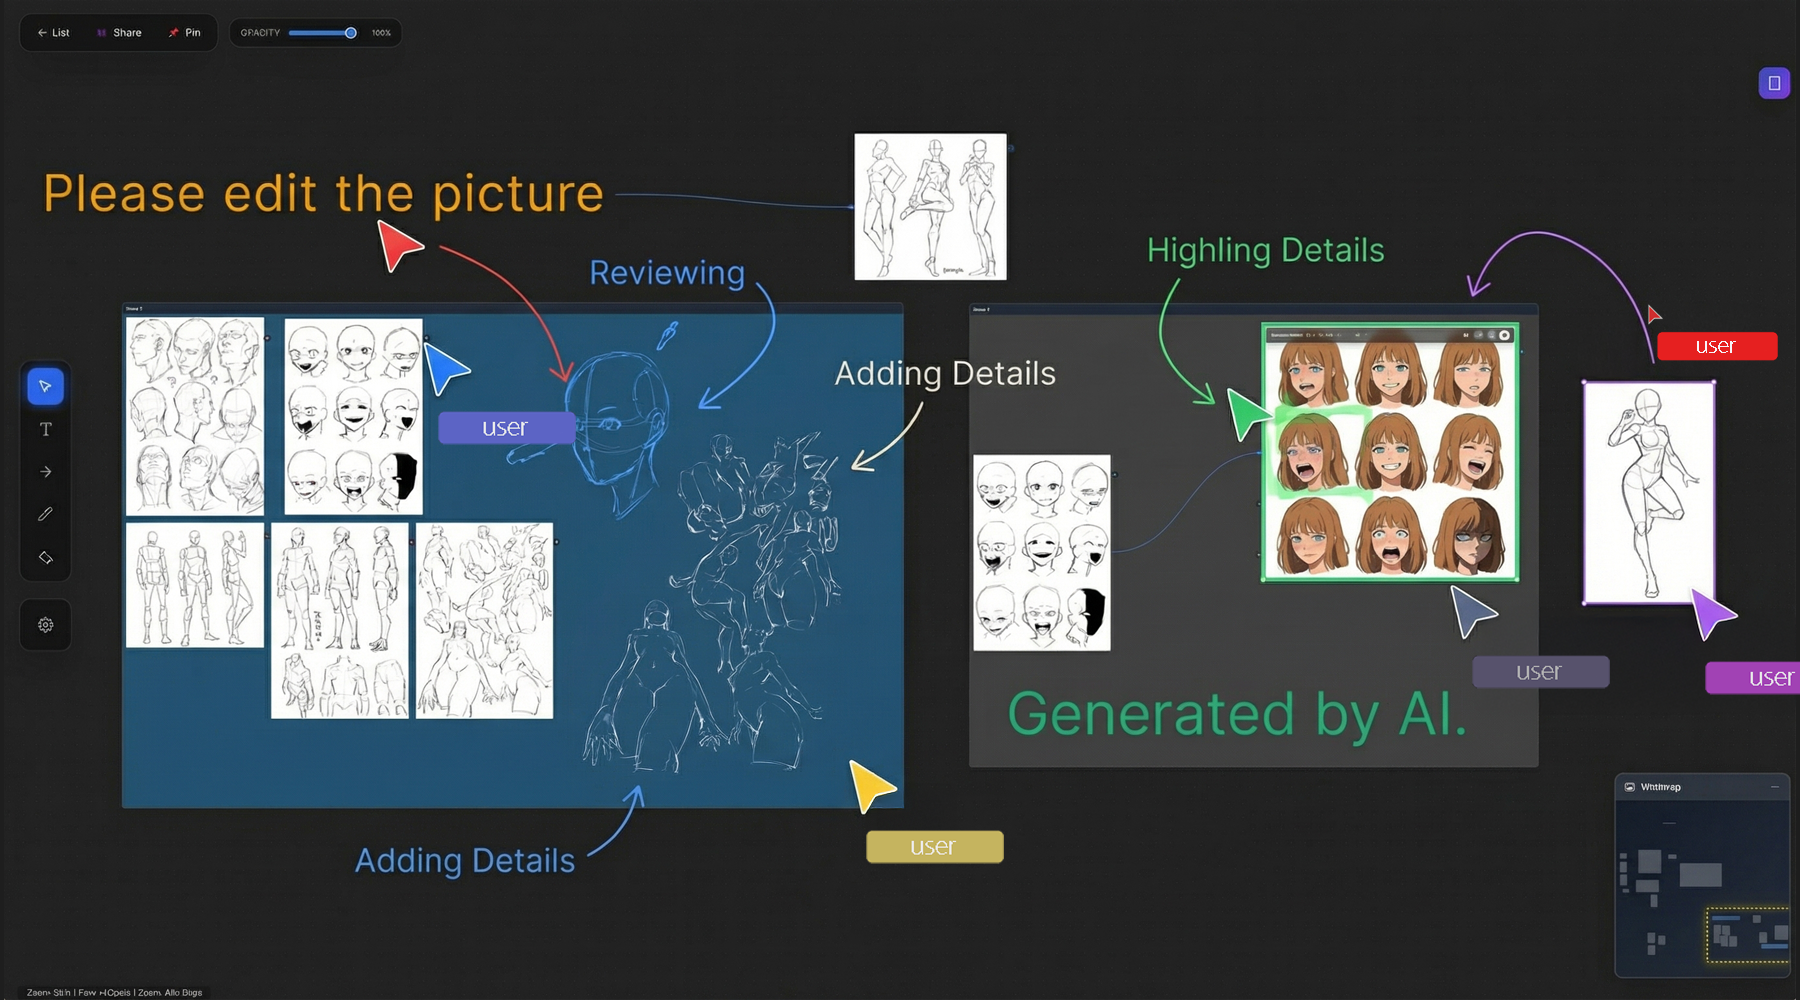Viewport: 1800px width, 1000px height.
Task: Click the opacity slider handle
Action: [x=351, y=33]
